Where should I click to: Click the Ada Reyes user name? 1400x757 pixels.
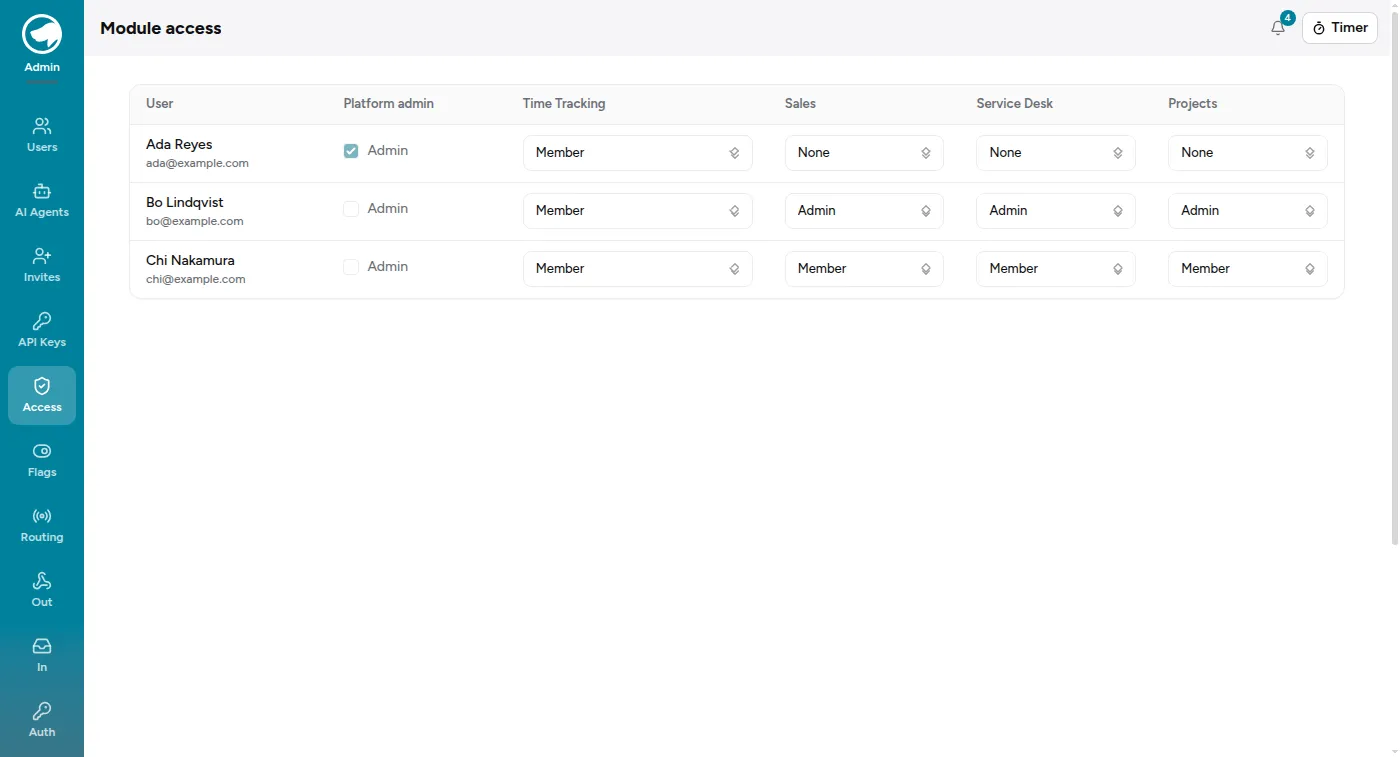coord(179,145)
